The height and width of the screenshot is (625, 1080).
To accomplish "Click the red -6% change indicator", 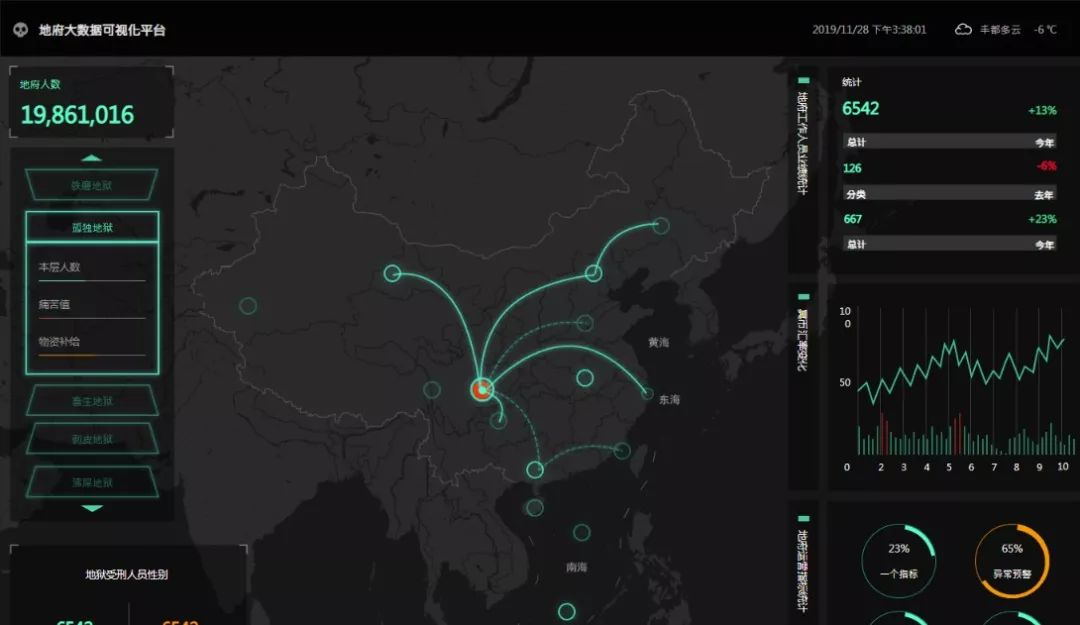I will pos(1046,166).
